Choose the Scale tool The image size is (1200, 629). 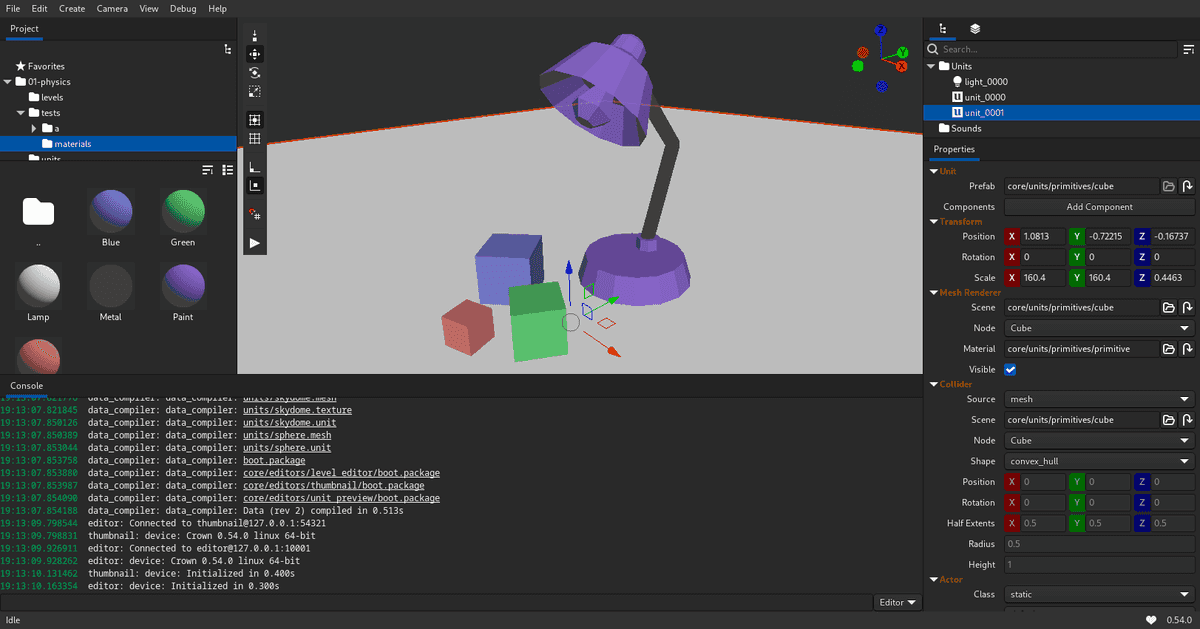(255, 91)
